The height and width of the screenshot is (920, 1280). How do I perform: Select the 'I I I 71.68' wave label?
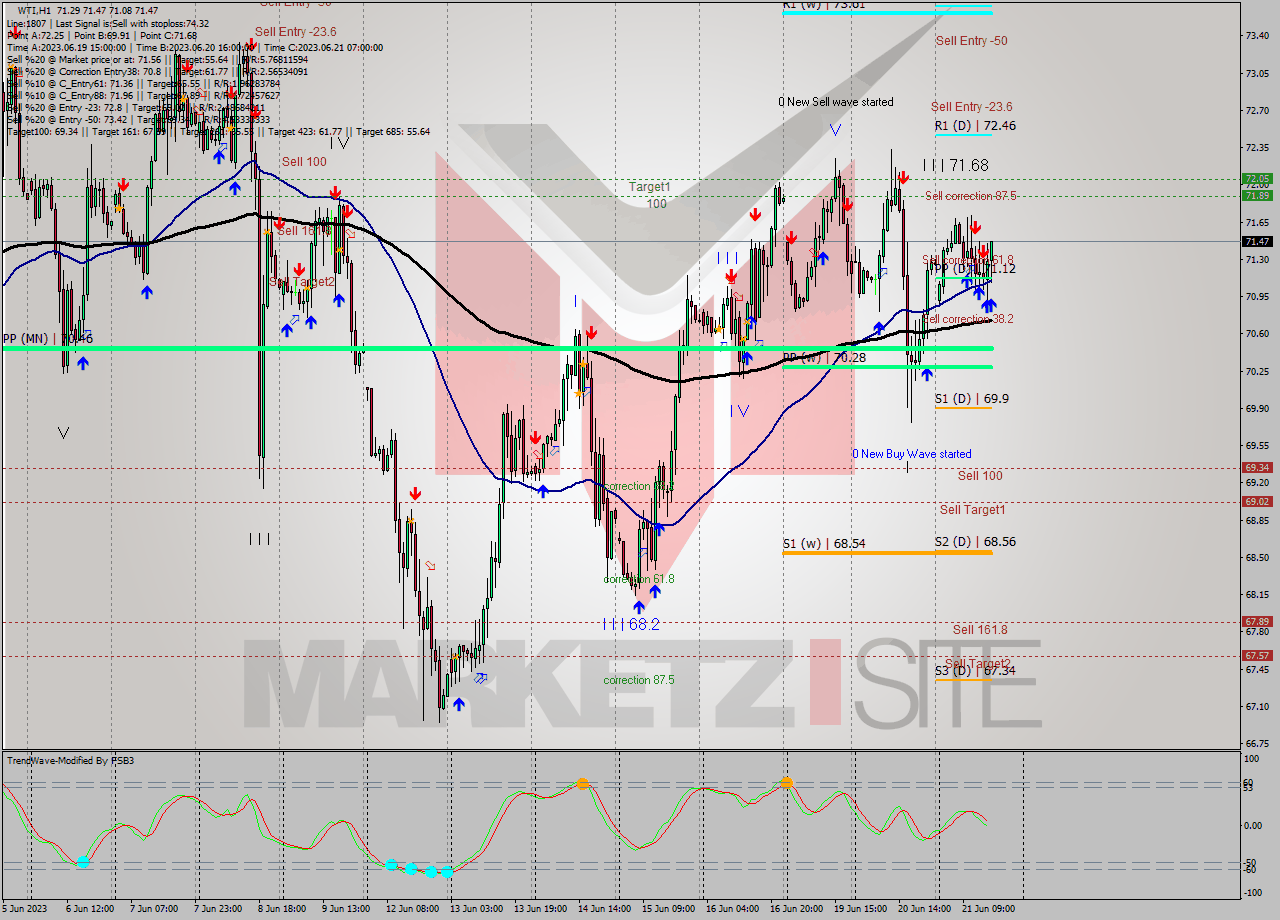click(955, 165)
